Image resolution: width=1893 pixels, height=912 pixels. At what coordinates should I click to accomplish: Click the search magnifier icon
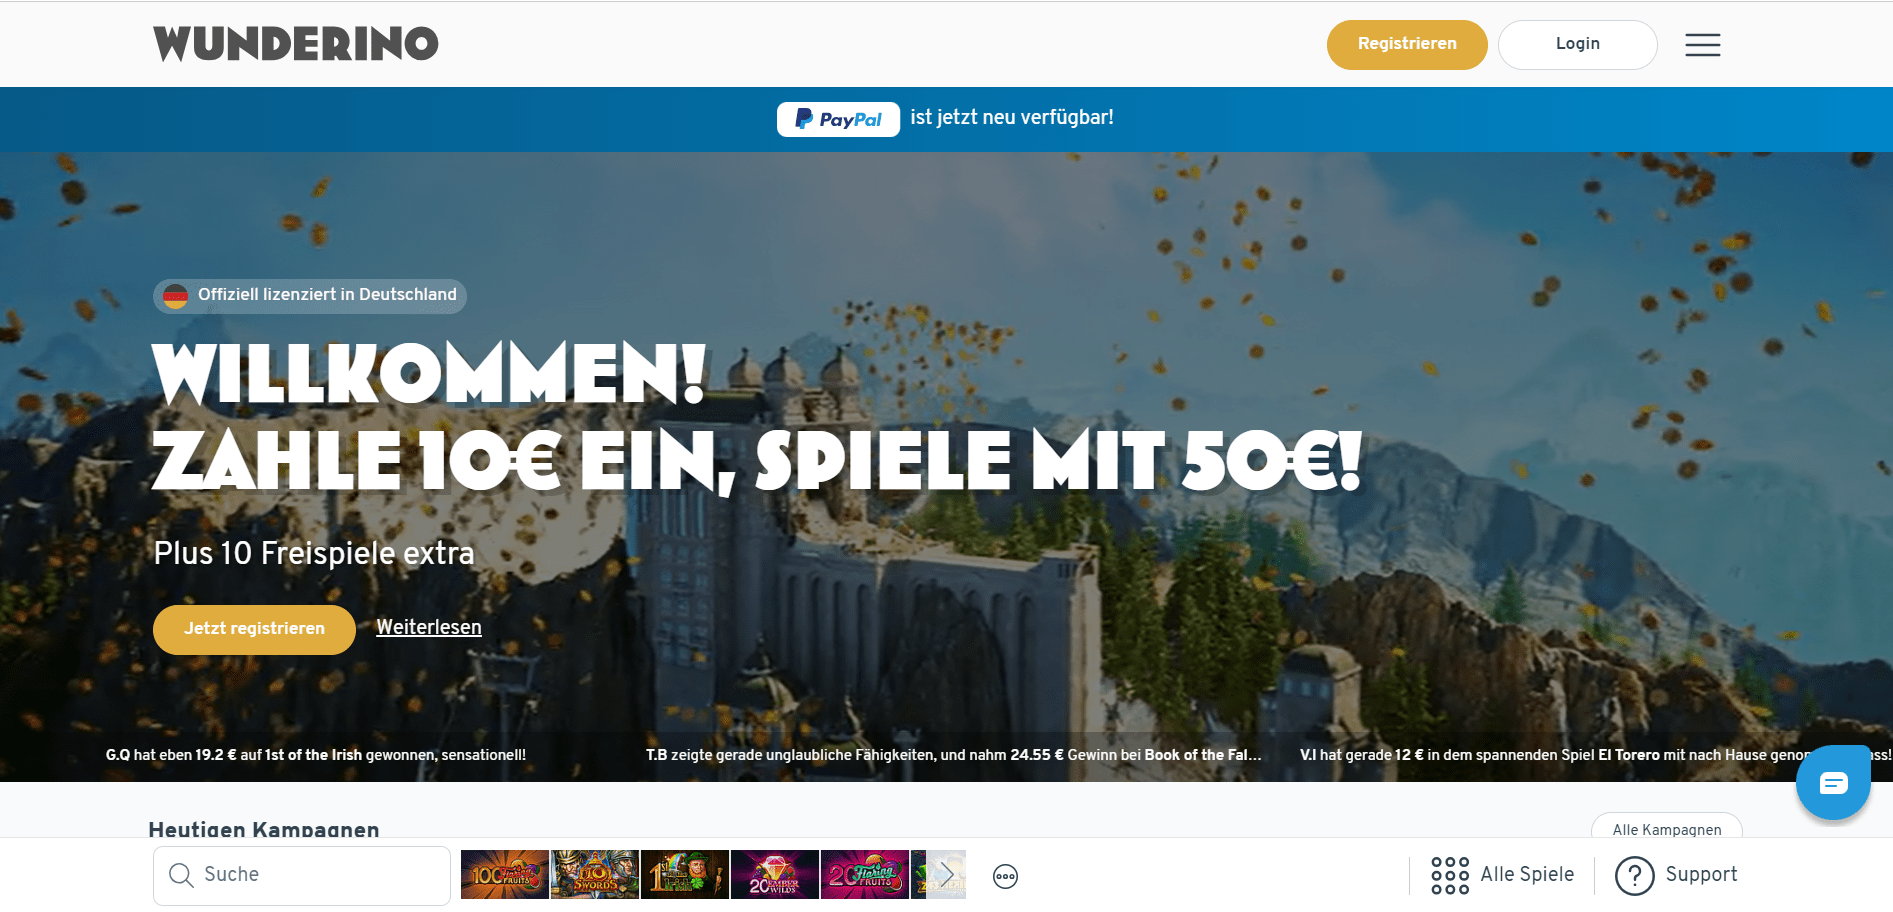(x=181, y=875)
